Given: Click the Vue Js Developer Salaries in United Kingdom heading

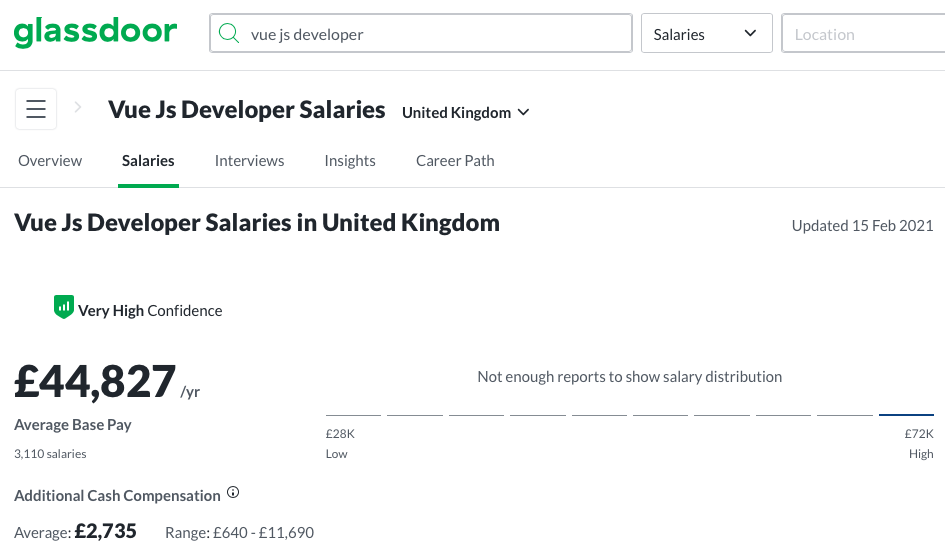Looking at the screenshot, I should tap(257, 223).
